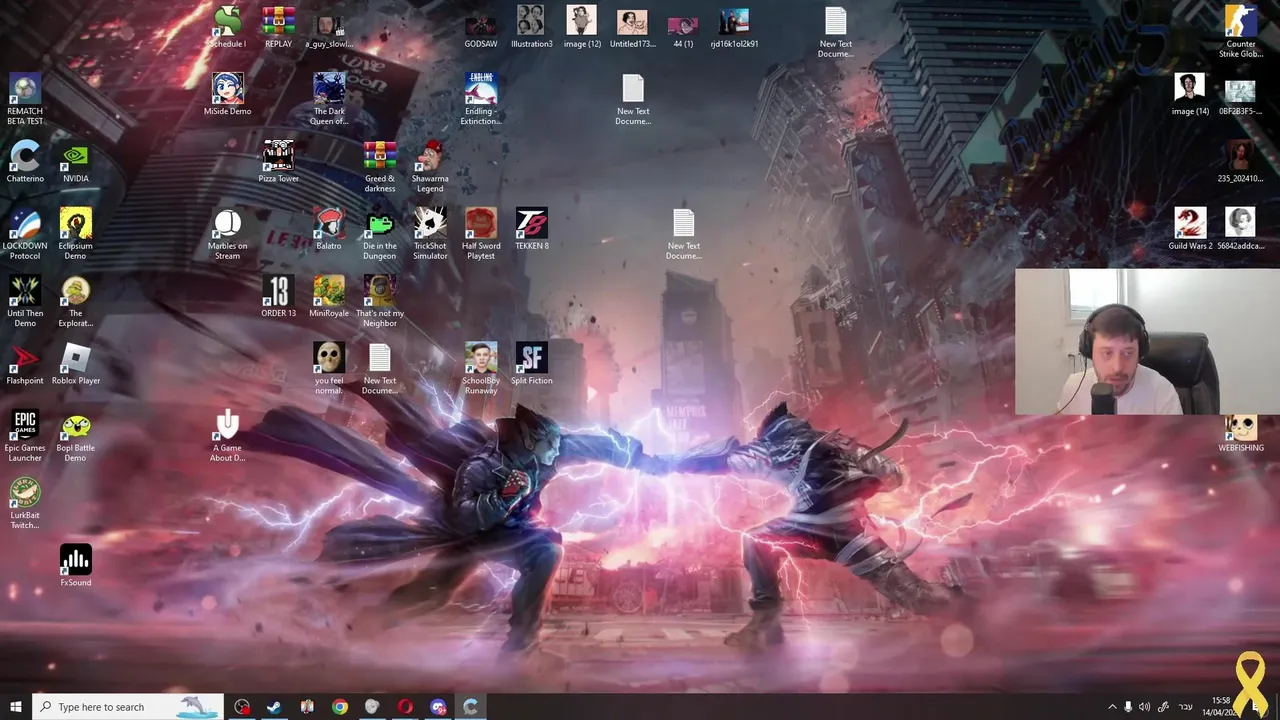Open the Eclipsium Demo shortcut
The width and height of the screenshot is (1280, 720).
pyautogui.click(x=76, y=233)
